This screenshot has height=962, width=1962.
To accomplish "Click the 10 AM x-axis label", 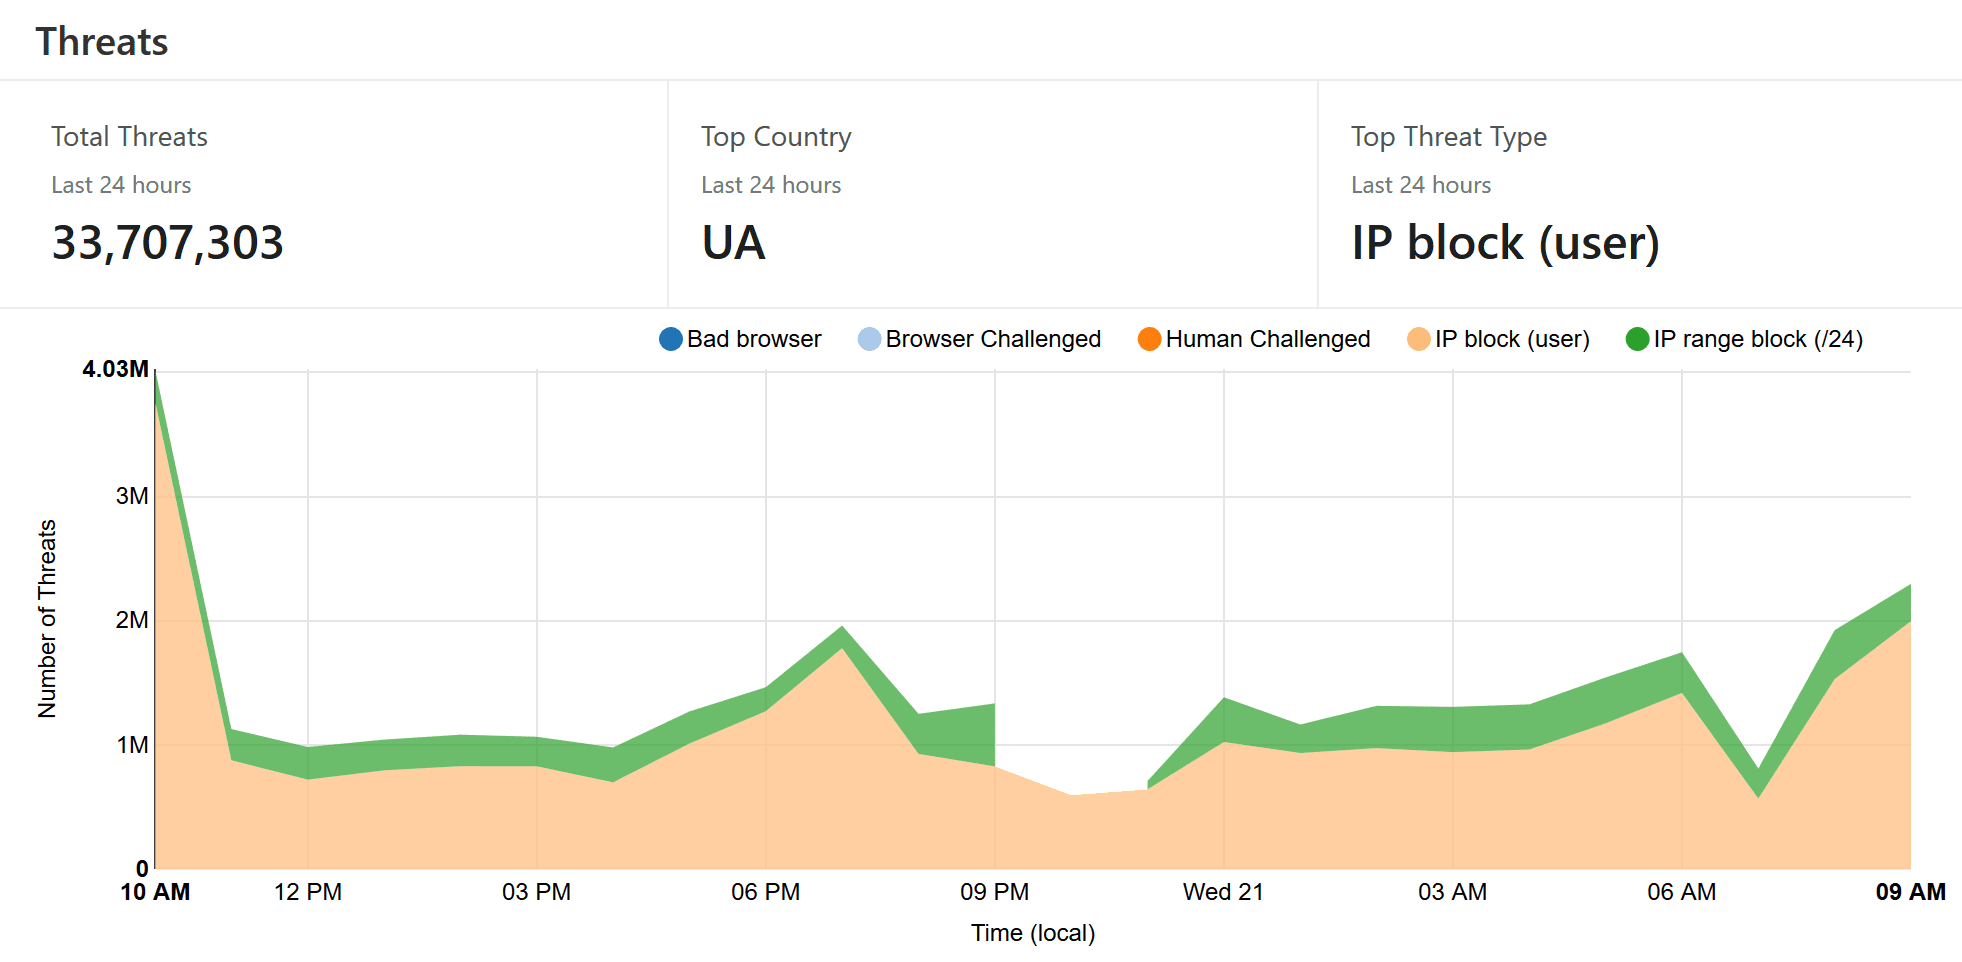I will coord(155,892).
